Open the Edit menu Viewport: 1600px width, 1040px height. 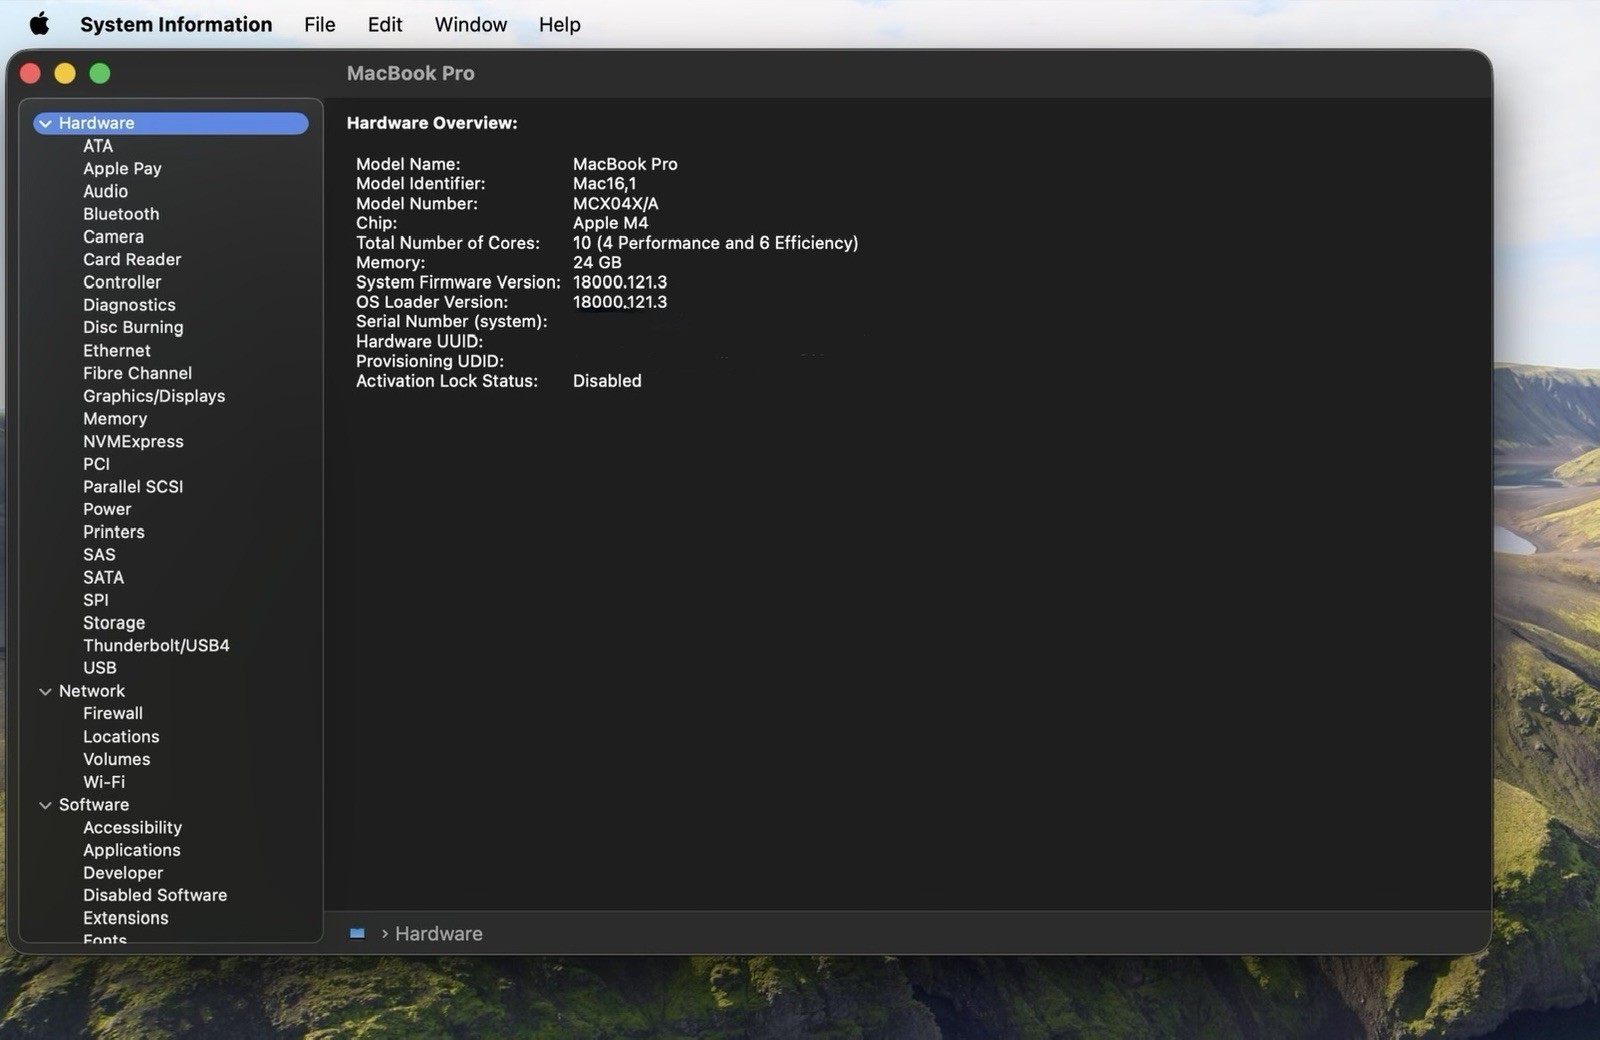point(385,24)
